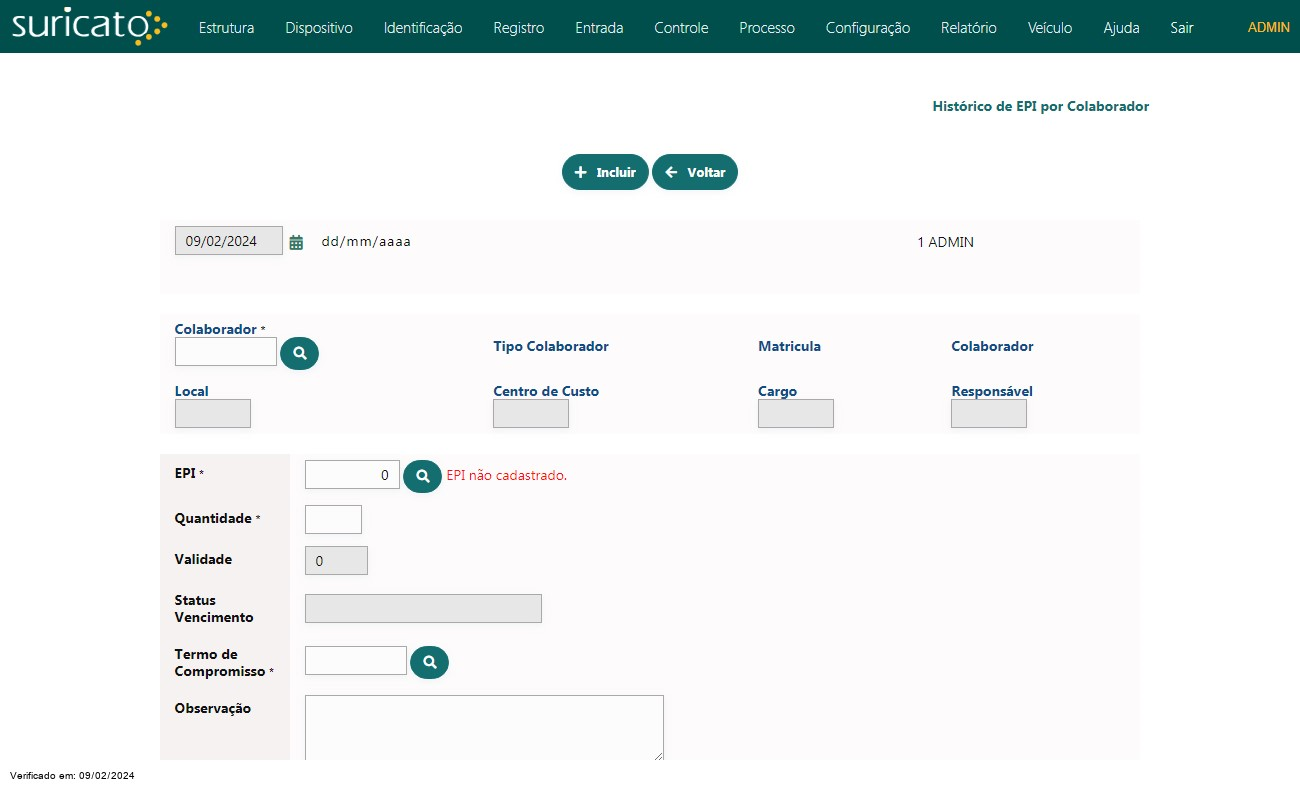Click the 'Tipo Colaborador' label
Image resolution: width=1300 pixels, height=790 pixels.
point(551,346)
